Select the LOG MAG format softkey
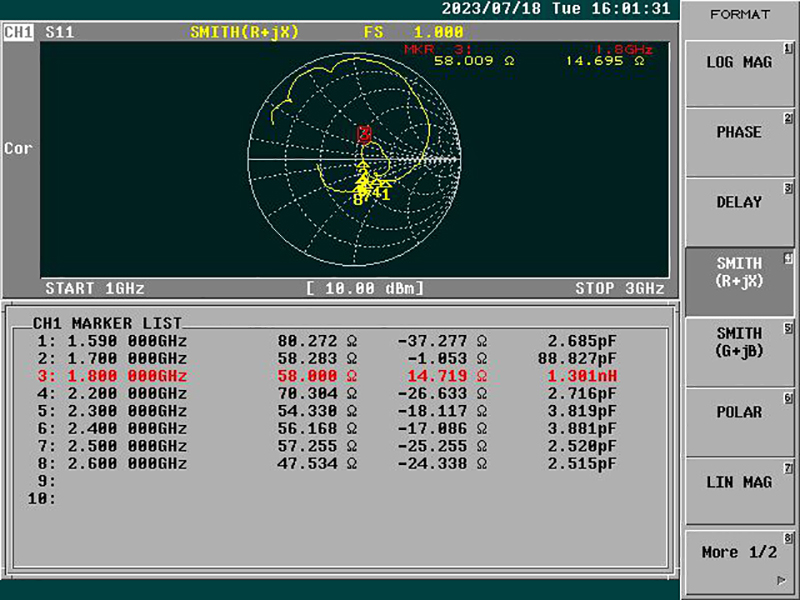The width and height of the screenshot is (800, 600). pos(739,74)
